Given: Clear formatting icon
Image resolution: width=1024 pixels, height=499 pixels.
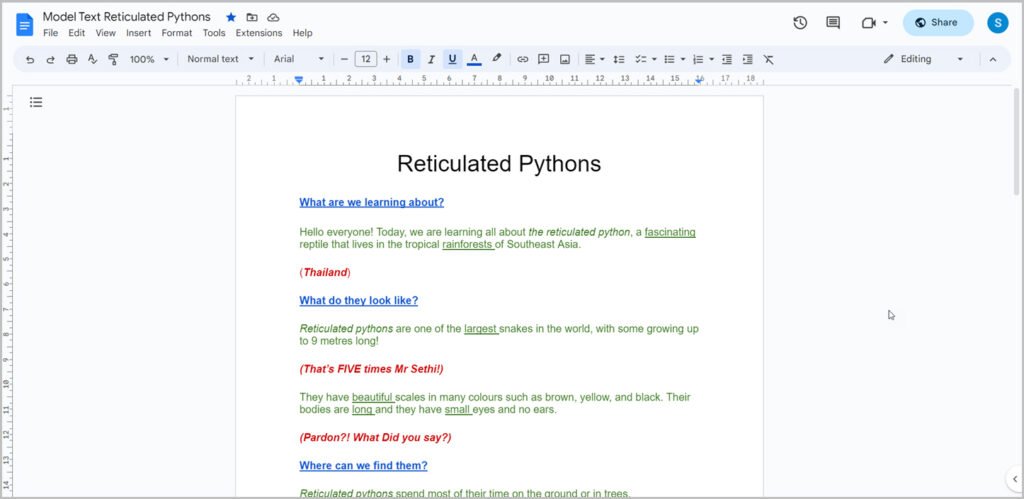Looking at the screenshot, I should click(x=769, y=59).
